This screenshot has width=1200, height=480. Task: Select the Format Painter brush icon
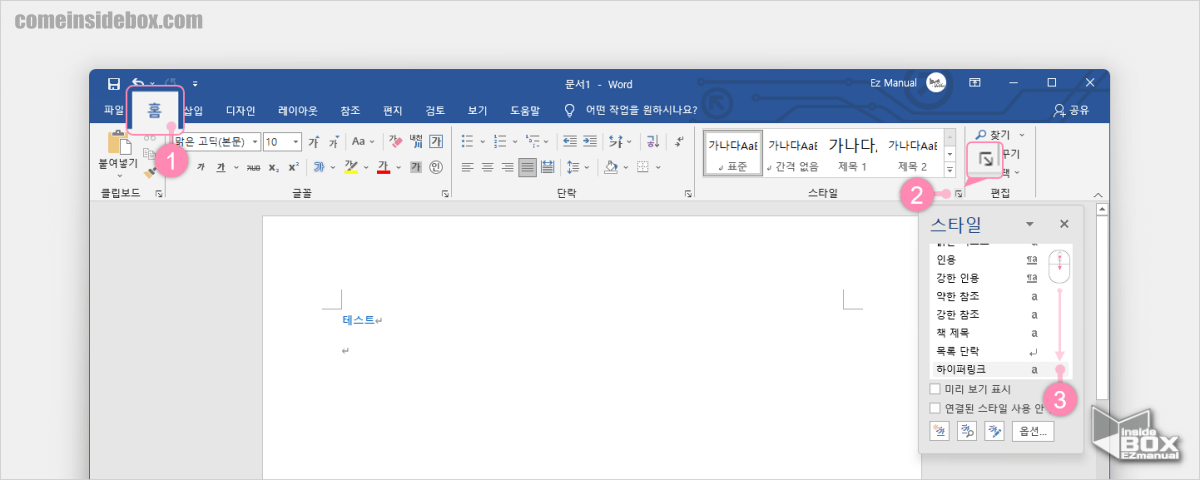pos(150,172)
